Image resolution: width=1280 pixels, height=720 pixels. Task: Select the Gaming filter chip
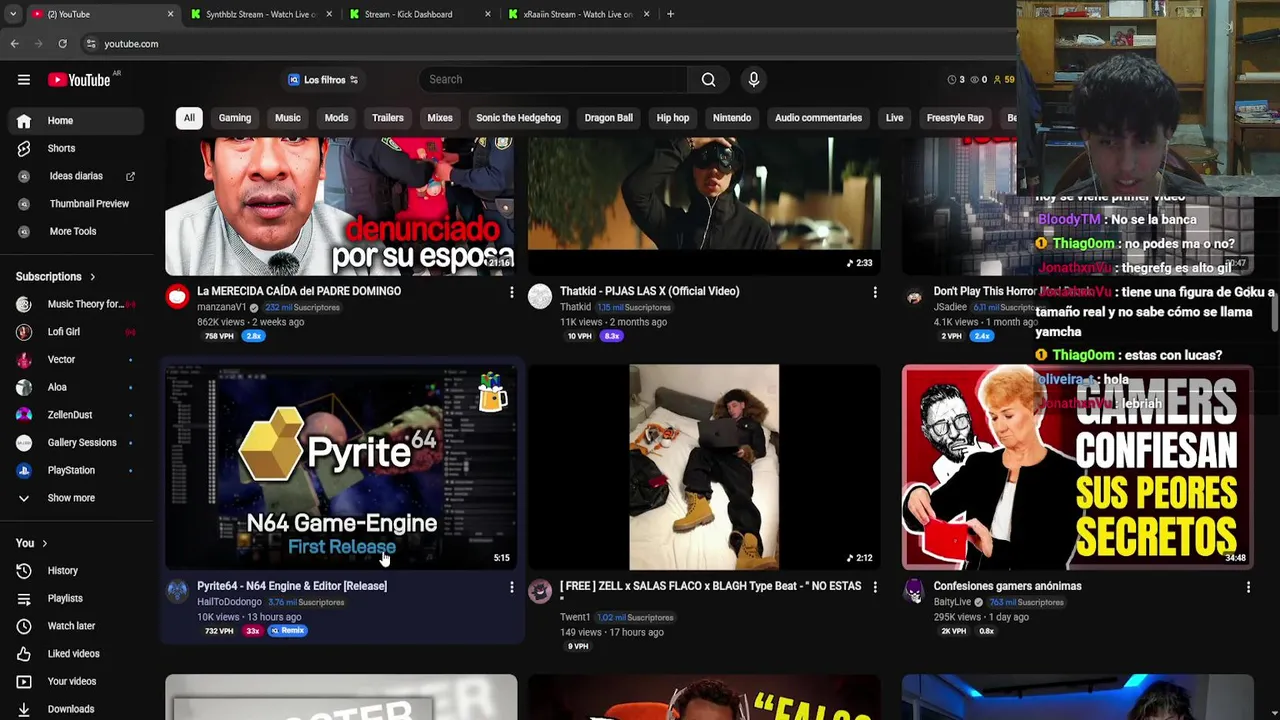[235, 118]
